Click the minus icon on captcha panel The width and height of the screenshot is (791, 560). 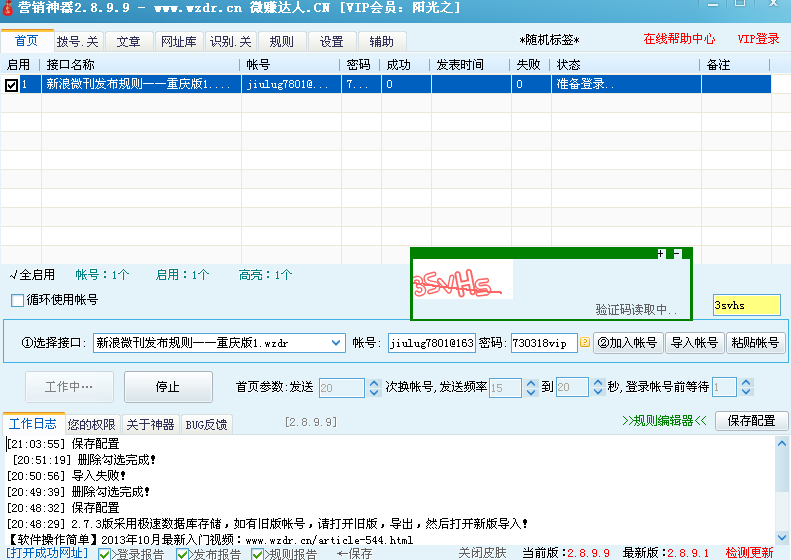677,254
